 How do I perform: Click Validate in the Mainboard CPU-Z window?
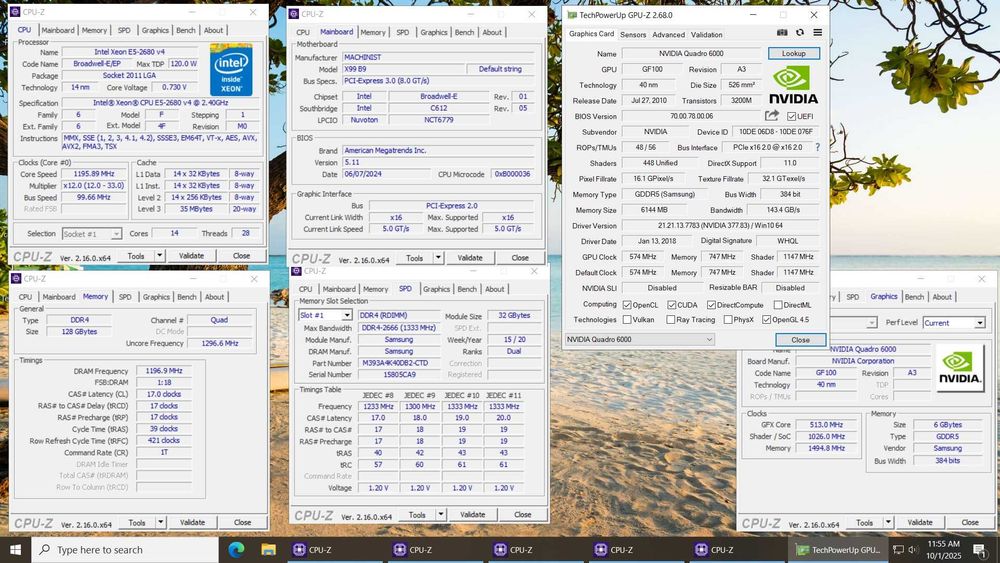coord(470,258)
